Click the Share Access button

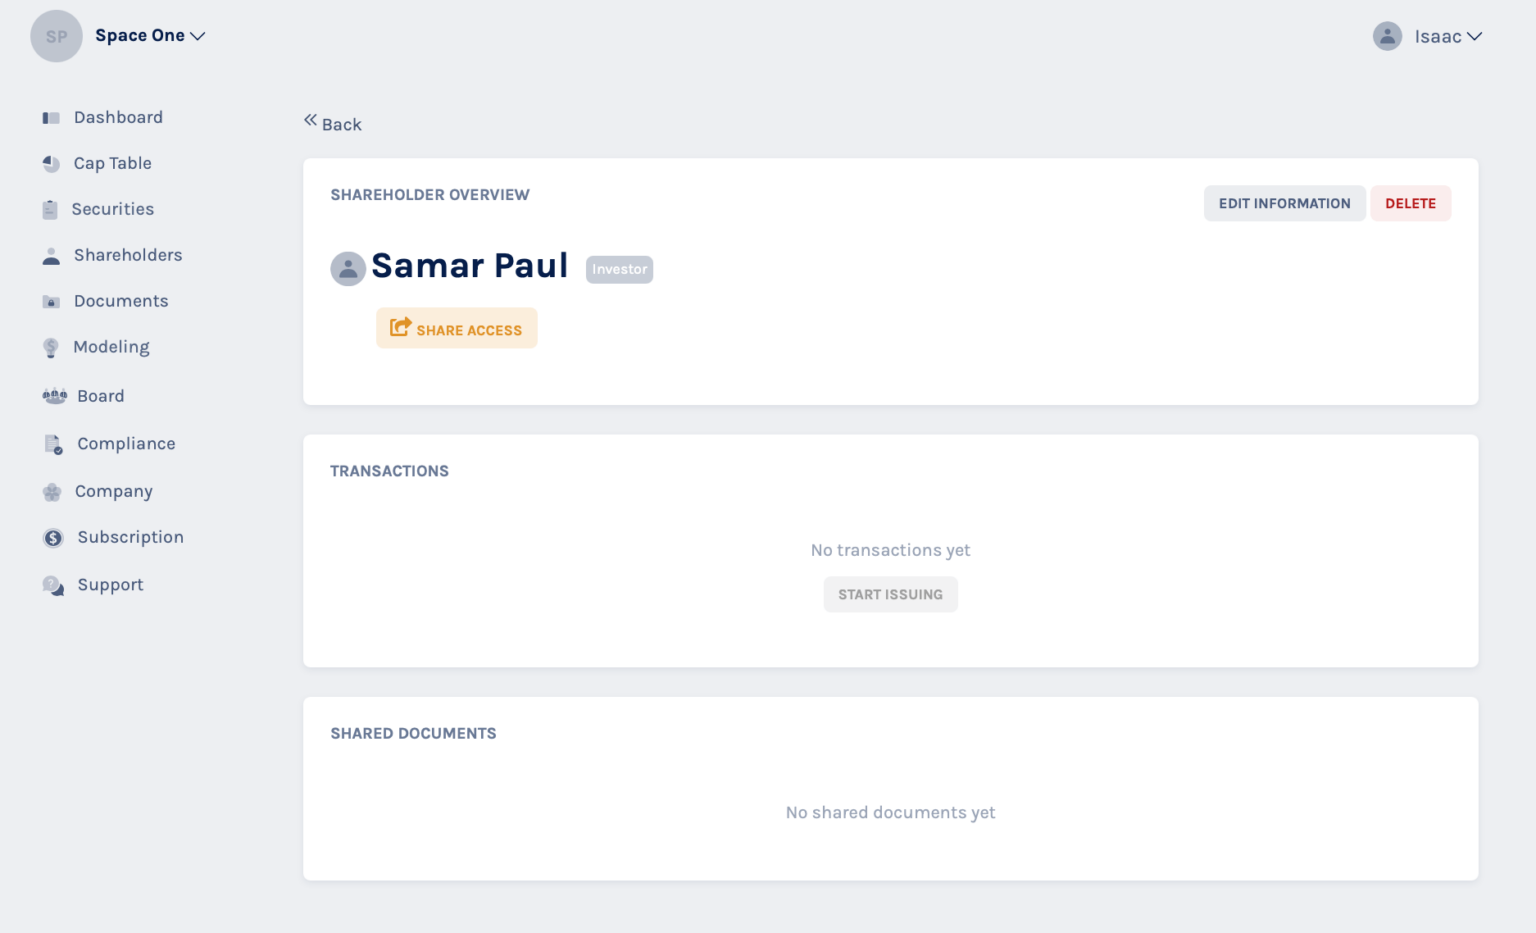coord(456,328)
